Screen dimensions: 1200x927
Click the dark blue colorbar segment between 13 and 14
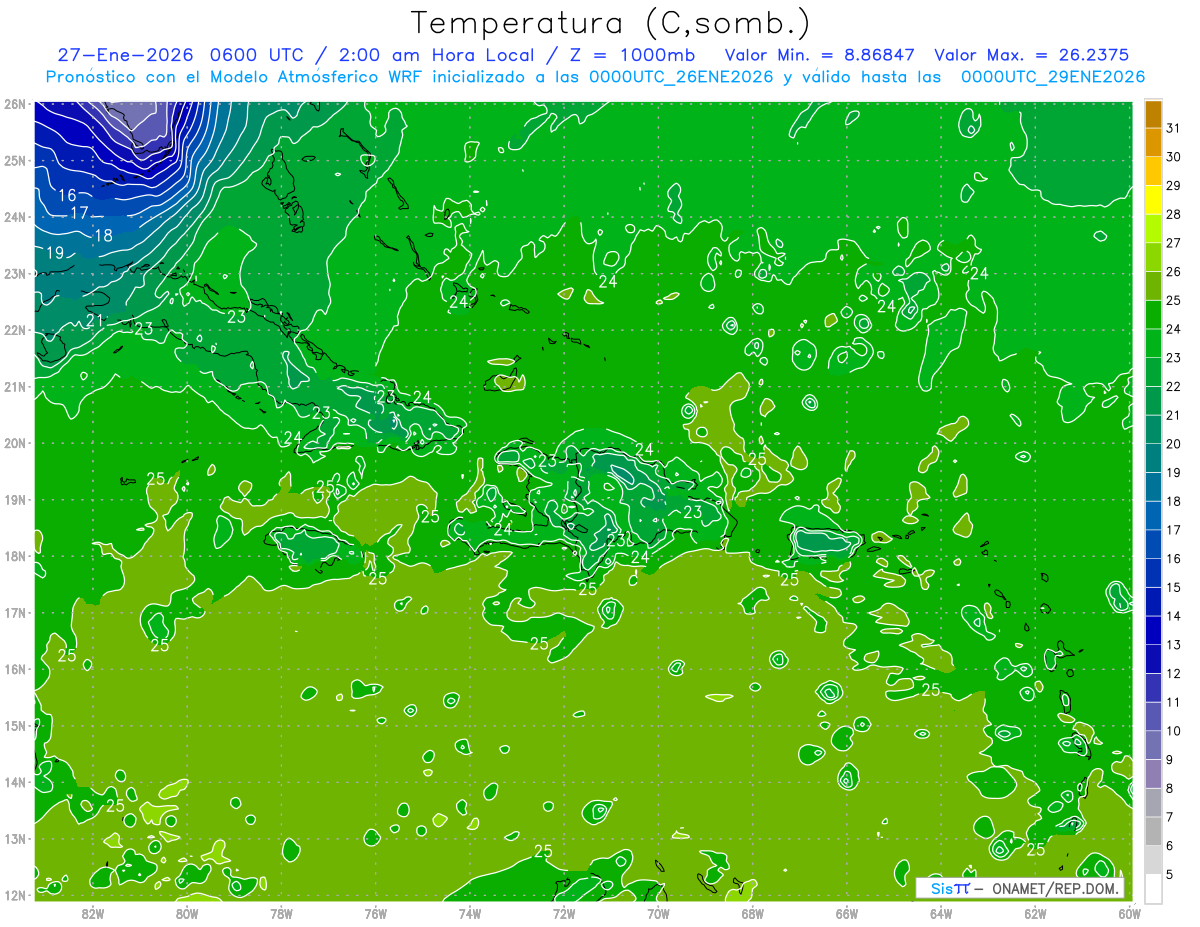[x=1153, y=631]
